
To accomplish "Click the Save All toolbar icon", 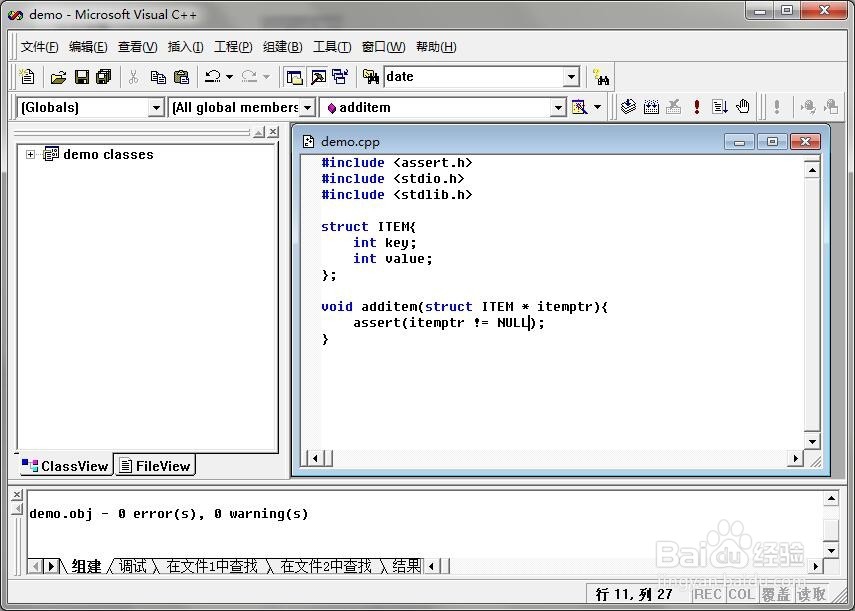I will pyautogui.click(x=104, y=77).
